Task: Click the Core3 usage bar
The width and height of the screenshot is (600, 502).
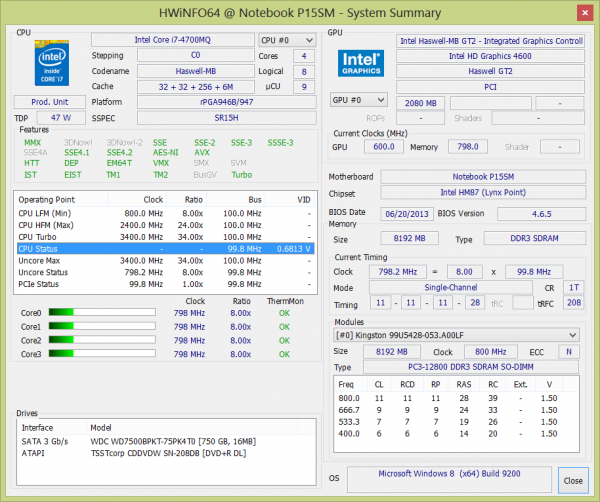Action: (102, 354)
